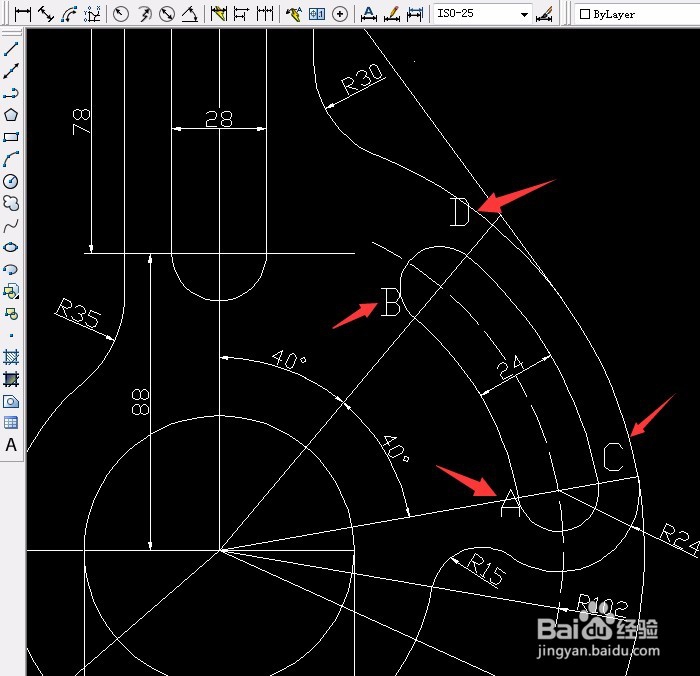Select the R35 dimension text
Screen dimensions: 700x676
tap(79, 313)
